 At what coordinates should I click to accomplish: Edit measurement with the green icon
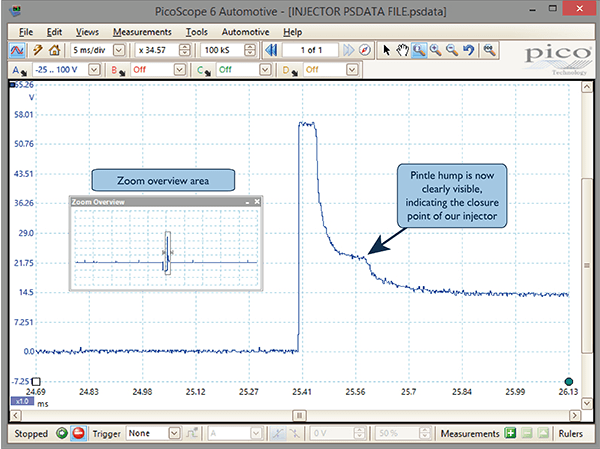pos(543,433)
